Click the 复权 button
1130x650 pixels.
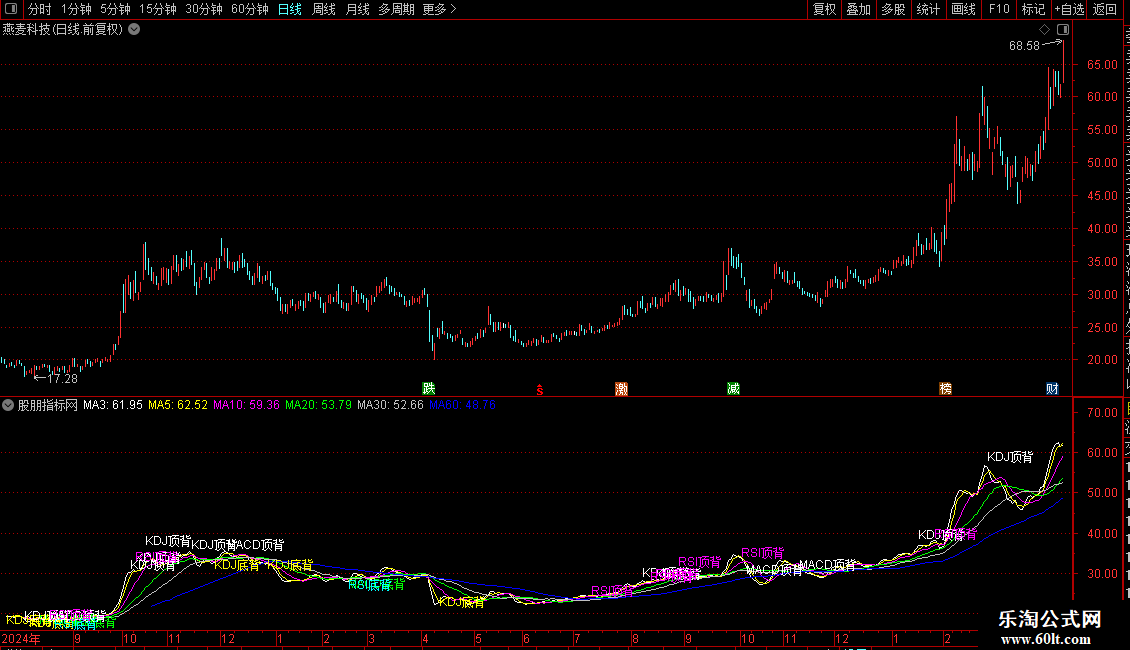(824, 9)
